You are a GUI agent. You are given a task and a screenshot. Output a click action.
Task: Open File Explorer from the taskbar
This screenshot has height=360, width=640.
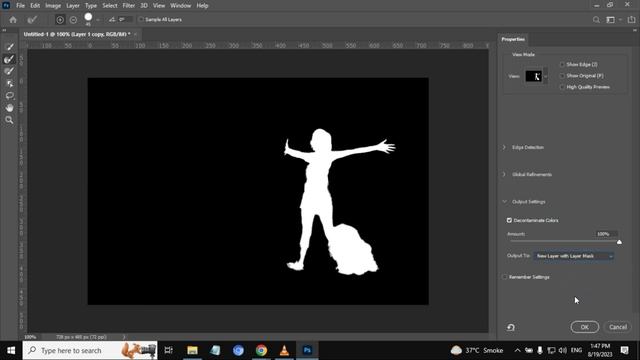[192, 350]
